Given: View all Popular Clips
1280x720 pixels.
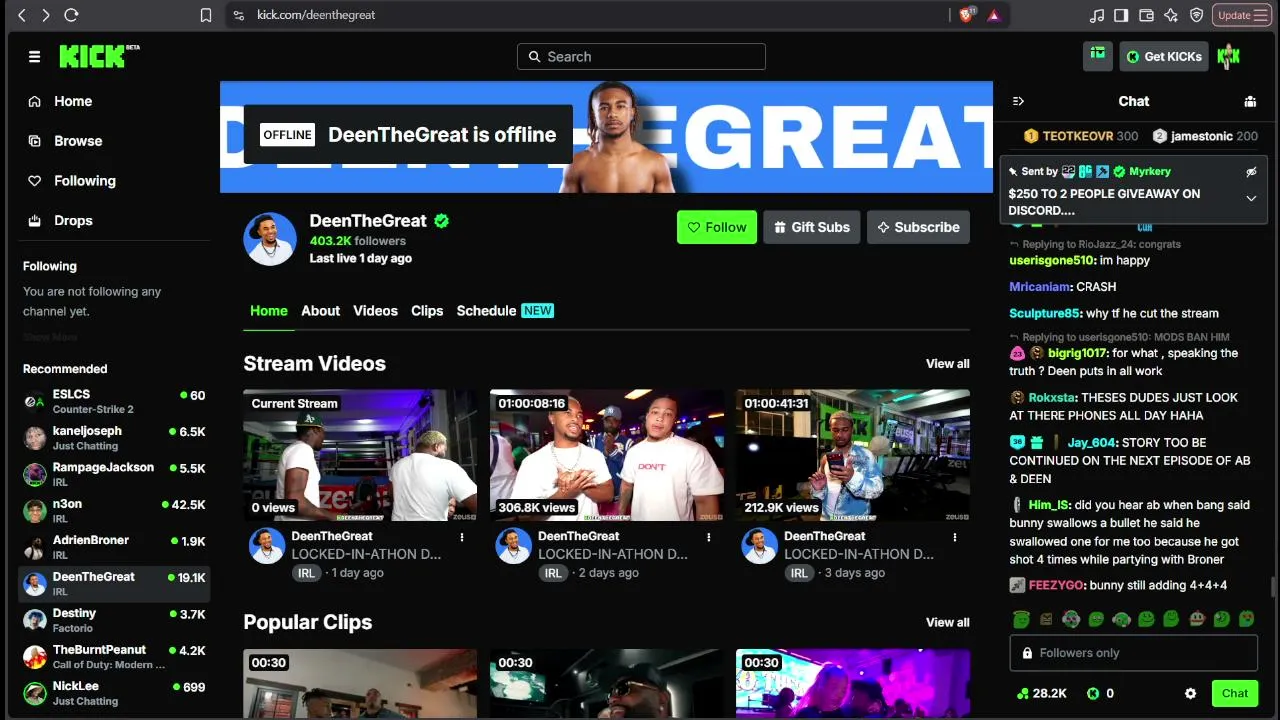Looking at the screenshot, I should point(948,622).
